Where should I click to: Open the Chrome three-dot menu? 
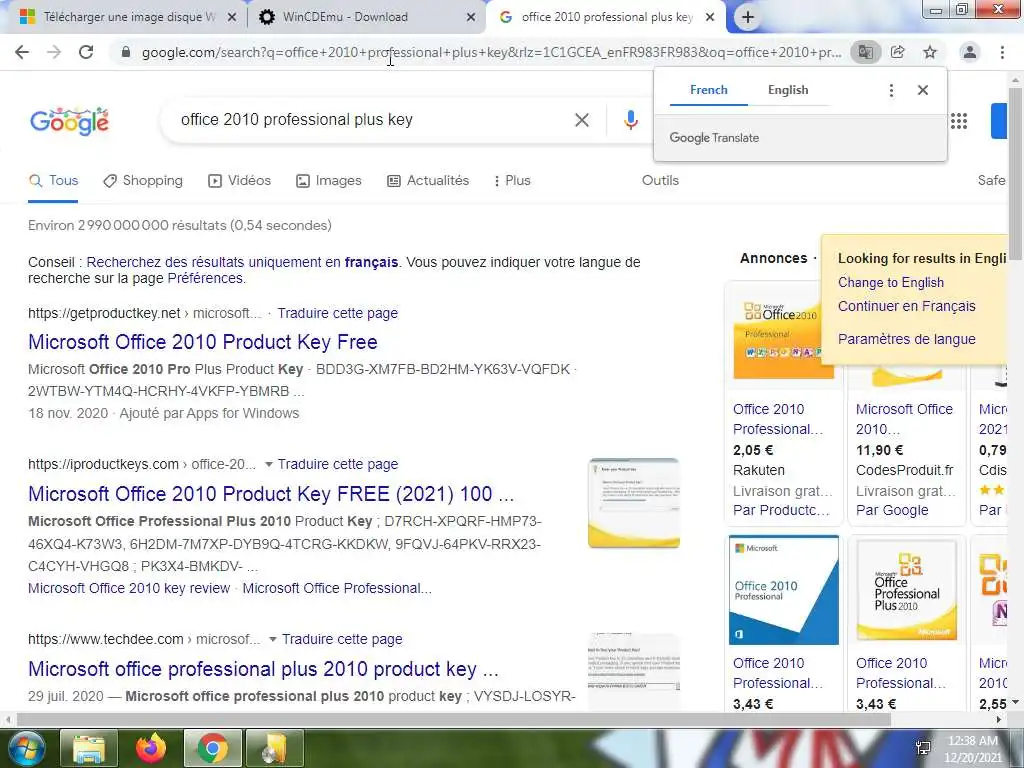(x=1002, y=52)
